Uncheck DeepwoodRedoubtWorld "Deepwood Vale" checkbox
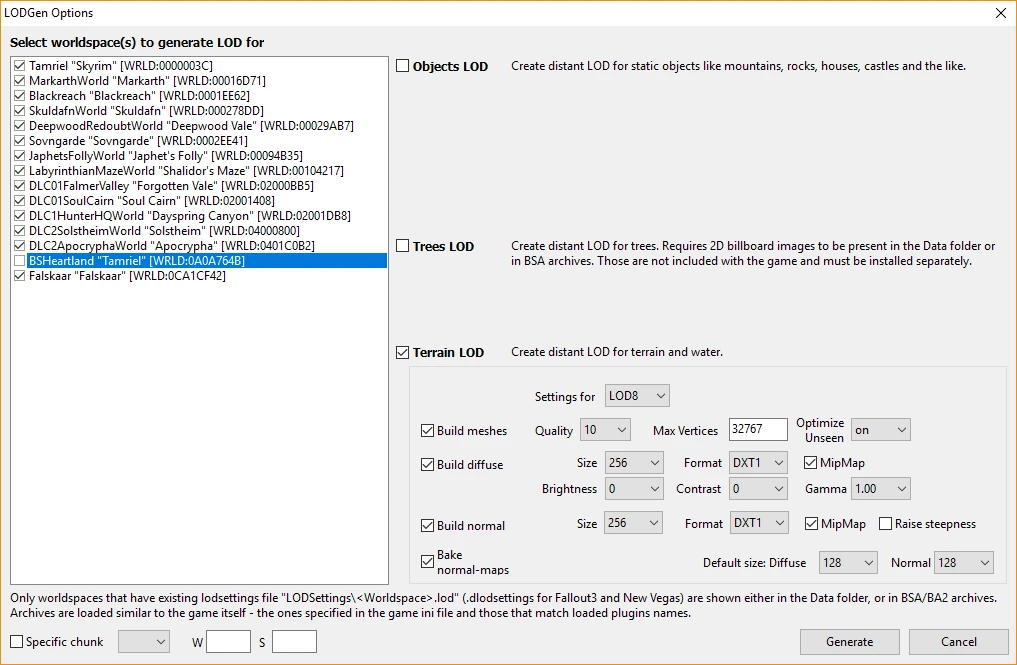 19,125
